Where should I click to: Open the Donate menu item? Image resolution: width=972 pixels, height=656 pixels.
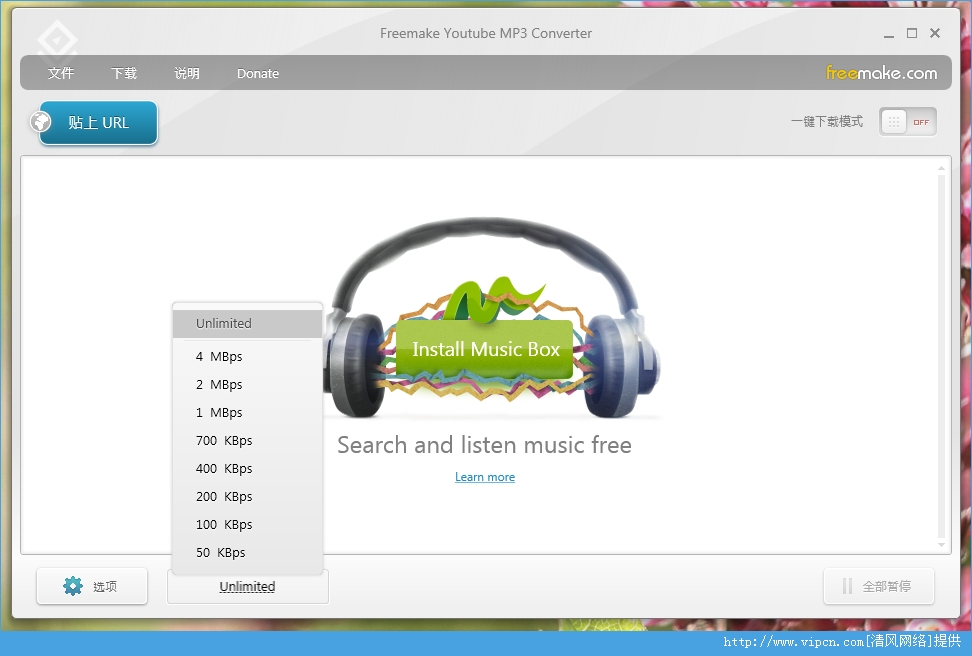pos(258,73)
